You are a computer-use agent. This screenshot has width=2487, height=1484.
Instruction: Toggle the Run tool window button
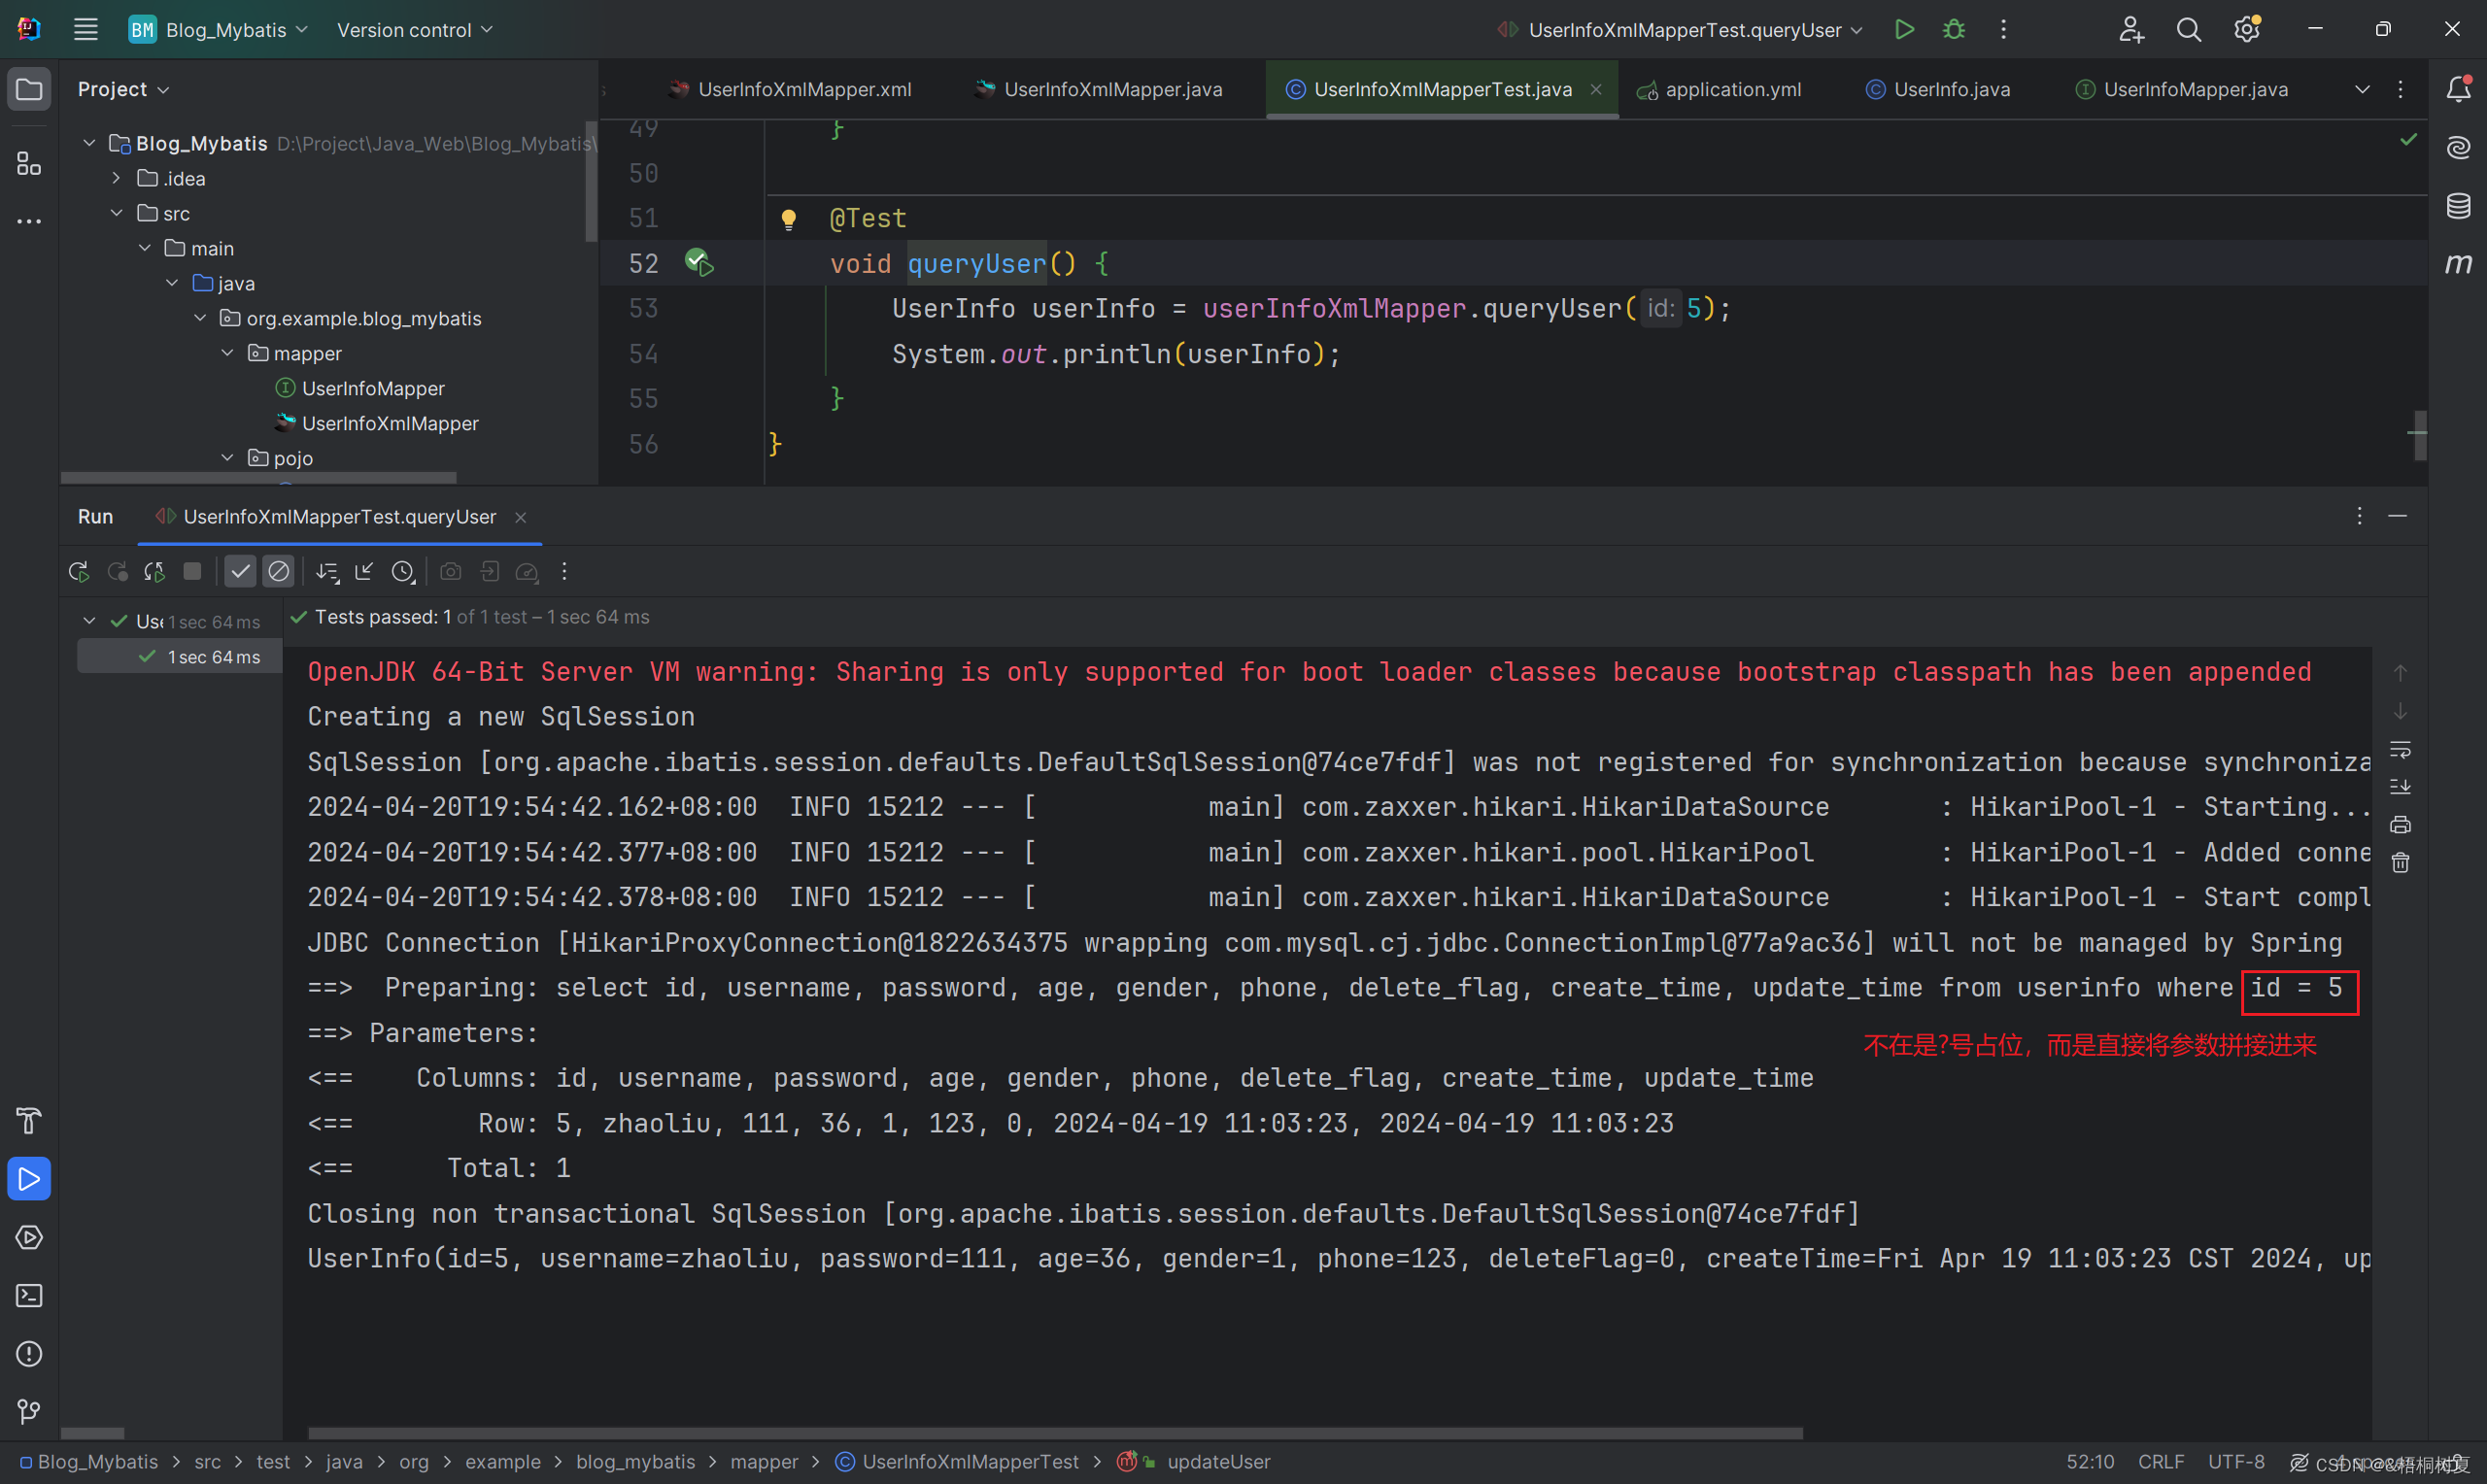pos(29,1179)
